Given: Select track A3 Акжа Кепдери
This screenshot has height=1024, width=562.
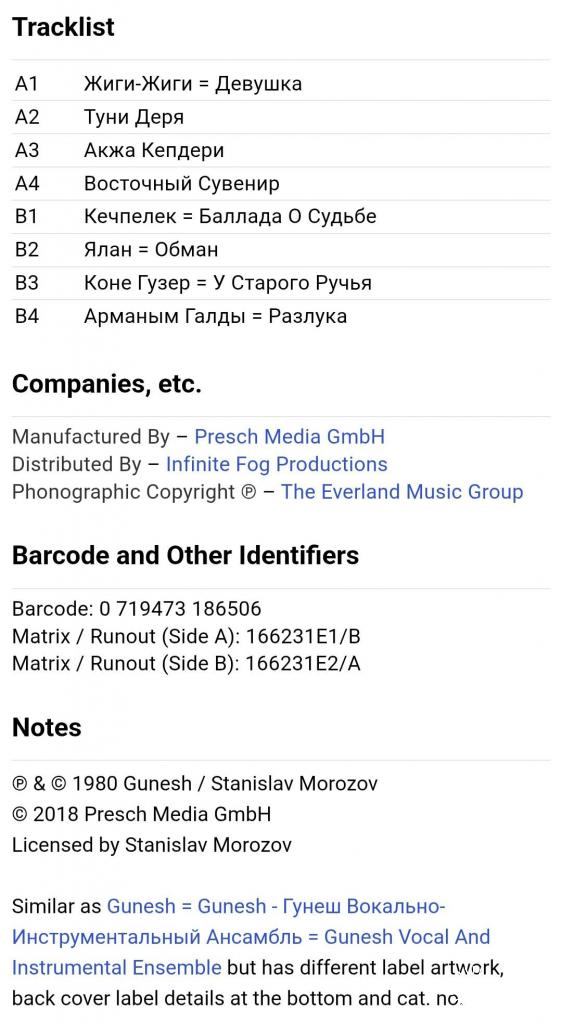Looking at the screenshot, I should [281, 150].
